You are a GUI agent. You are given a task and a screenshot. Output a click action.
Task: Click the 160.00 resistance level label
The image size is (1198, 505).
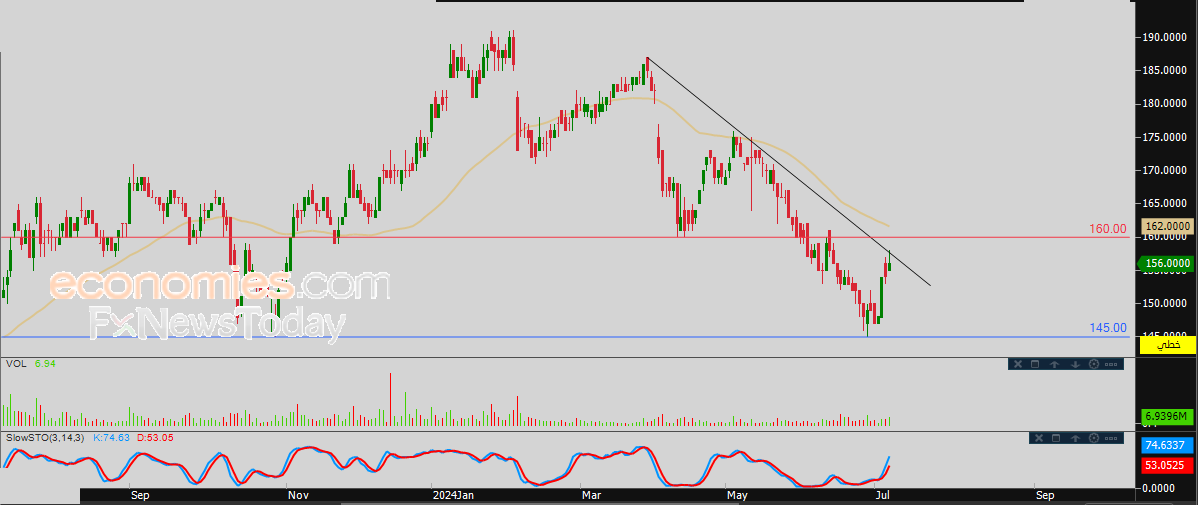click(x=1109, y=228)
